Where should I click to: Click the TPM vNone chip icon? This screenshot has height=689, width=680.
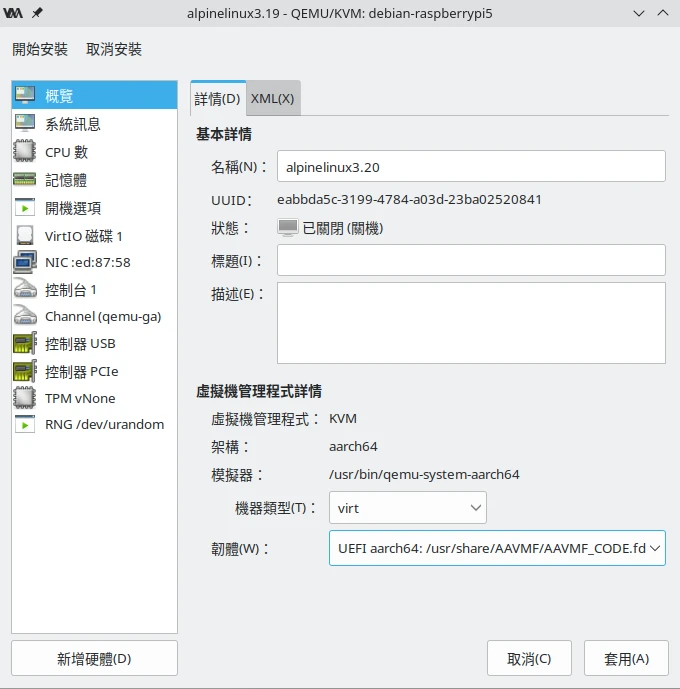point(25,398)
